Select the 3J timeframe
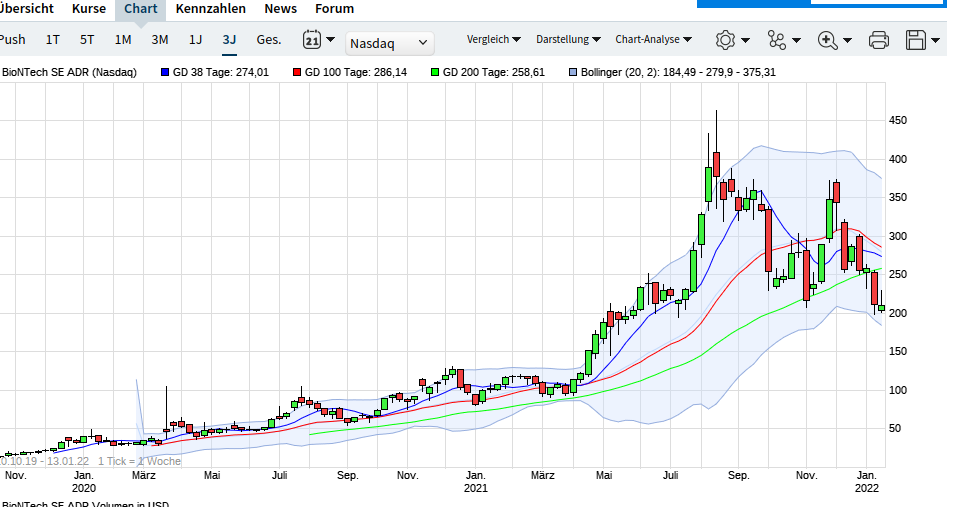The height and width of the screenshot is (507, 957). pos(229,40)
